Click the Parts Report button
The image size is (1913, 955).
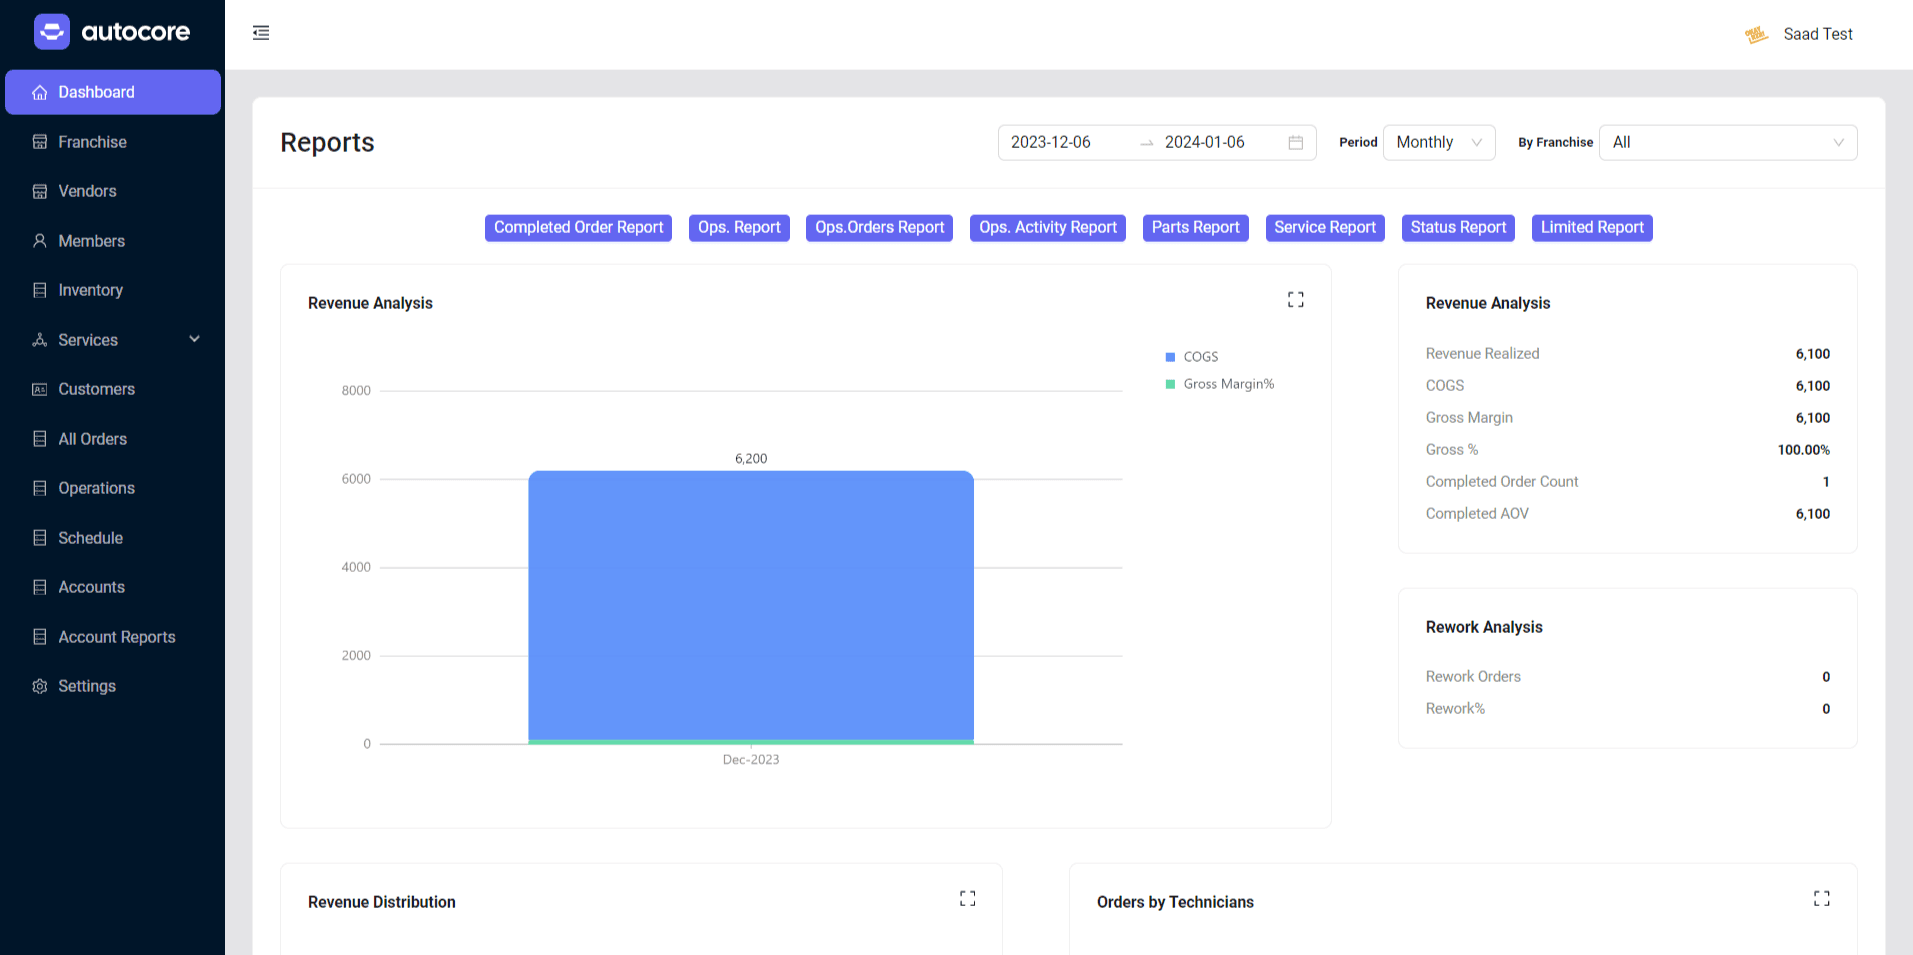(1195, 228)
